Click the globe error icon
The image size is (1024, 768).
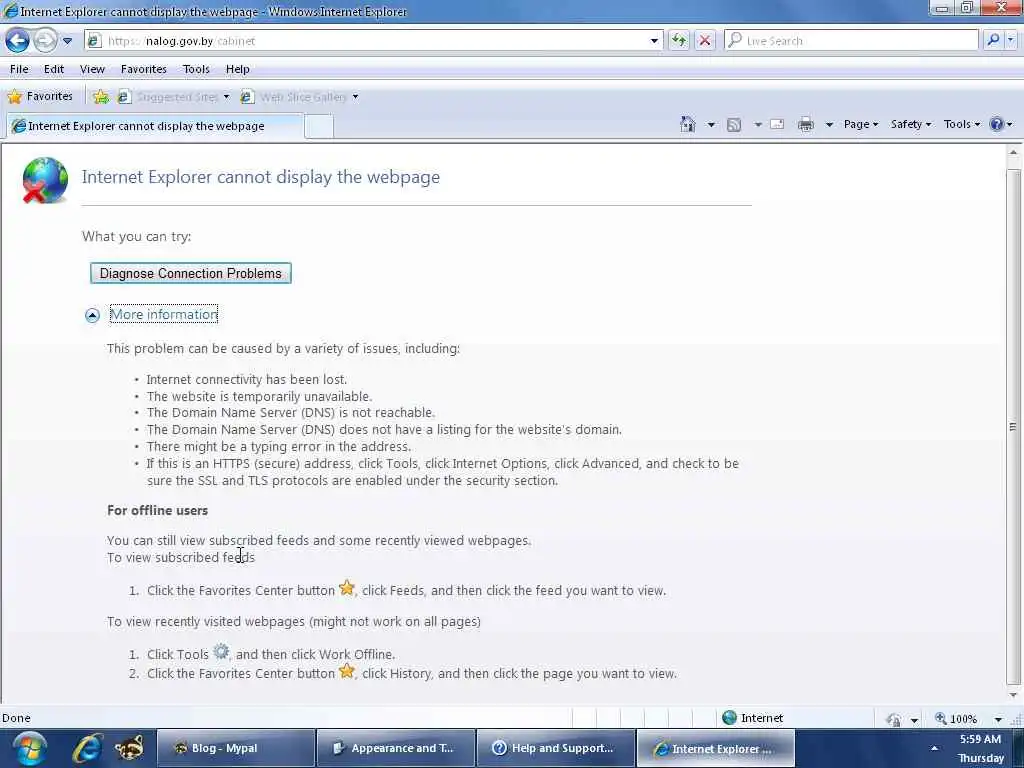[x=45, y=180]
